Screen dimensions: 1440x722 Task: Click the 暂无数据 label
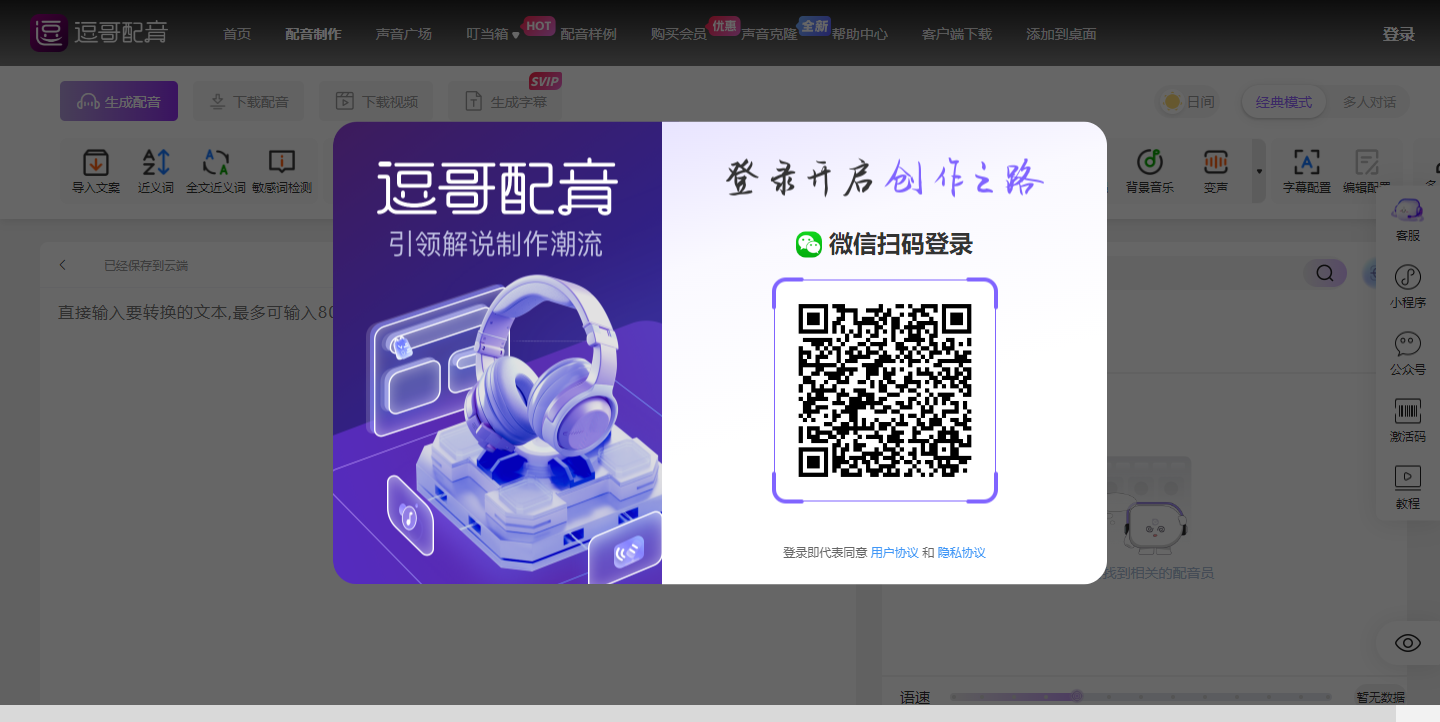(1380, 697)
